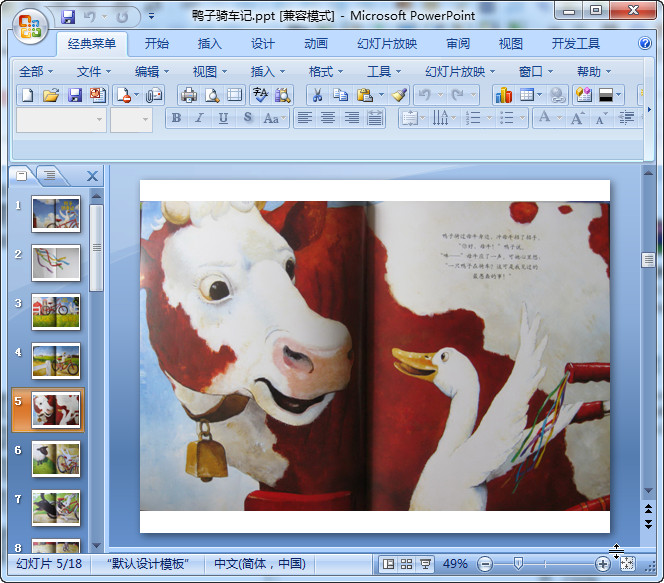Decrease font size with small A icon
The width and height of the screenshot is (664, 583).
[x=601, y=119]
